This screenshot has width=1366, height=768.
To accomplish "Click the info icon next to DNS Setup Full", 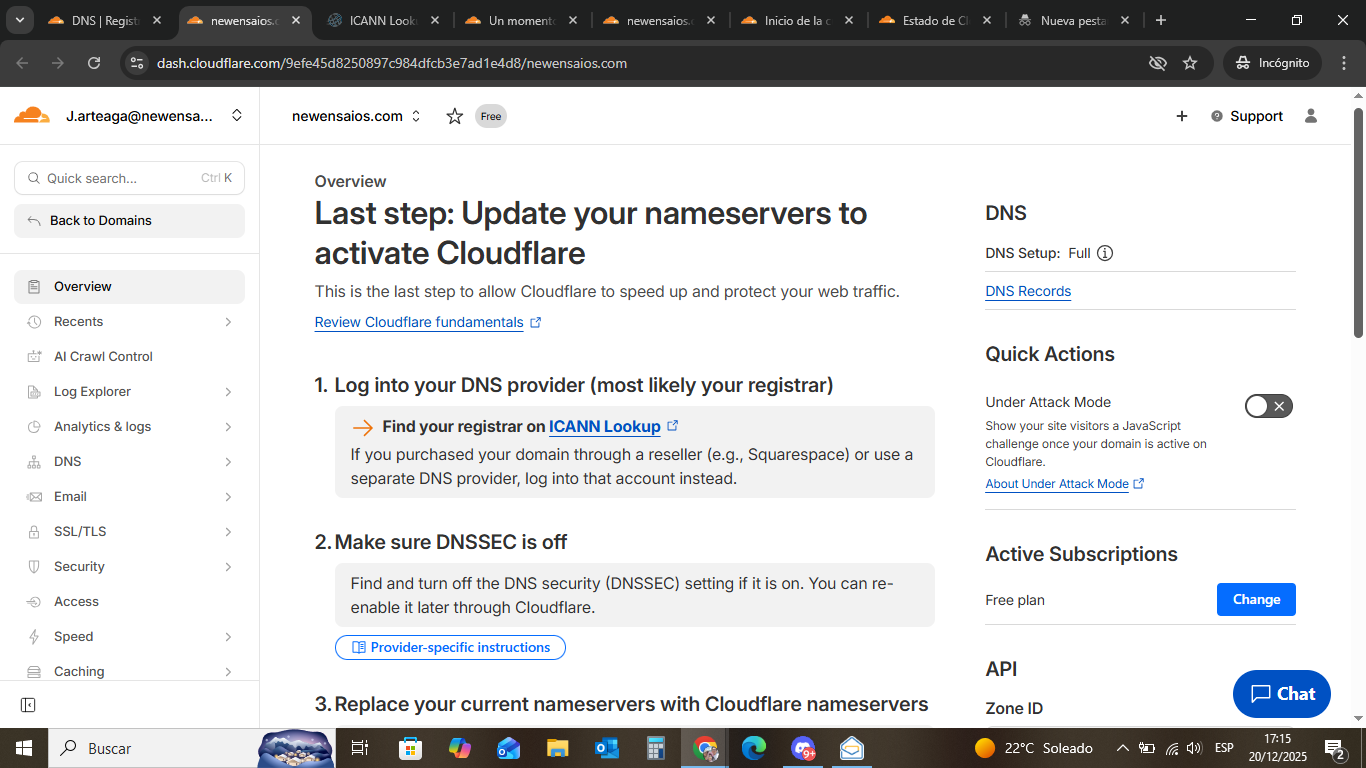I will coord(1105,253).
